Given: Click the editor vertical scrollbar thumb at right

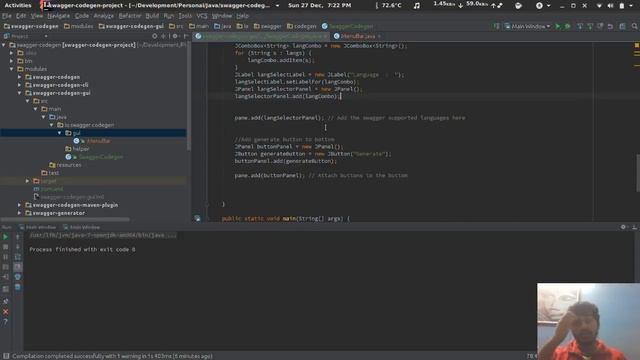Looking at the screenshot, I should (x=638, y=173).
